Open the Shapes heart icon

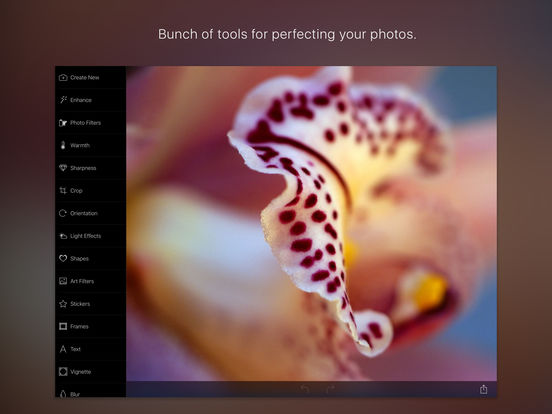click(x=63, y=258)
